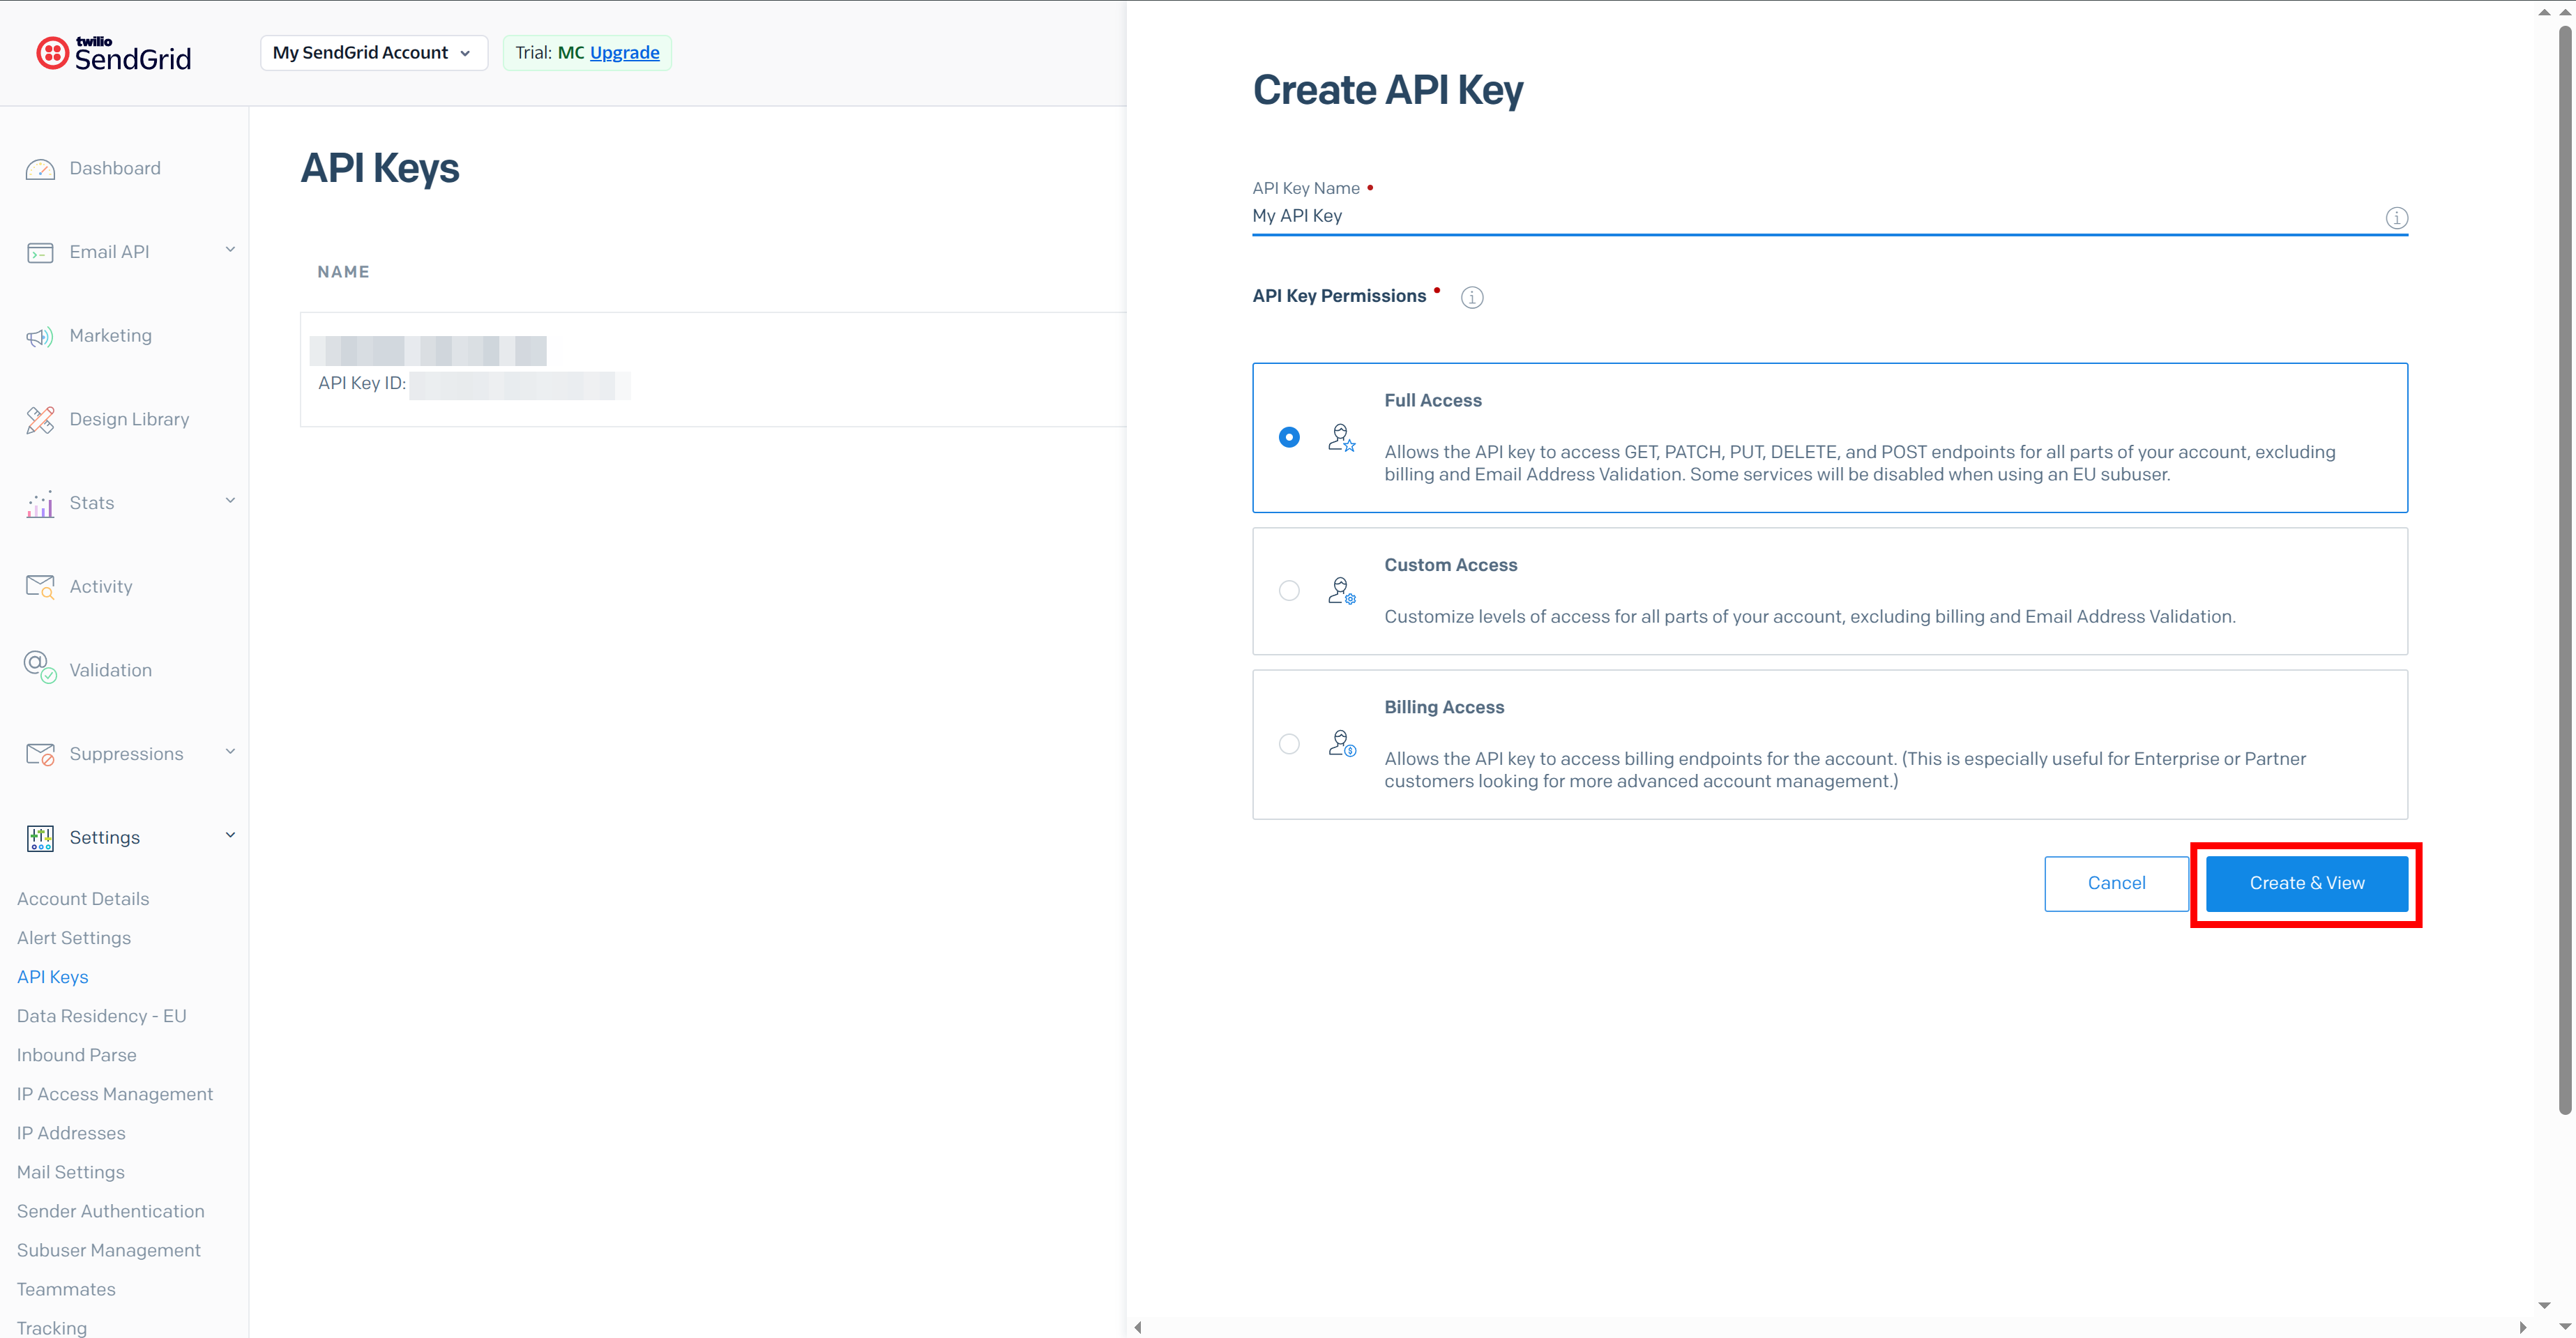The width and height of the screenshot is (2576, 1338).
Task: Select the Custom Access radio button
Action: tap(1289, 591)
